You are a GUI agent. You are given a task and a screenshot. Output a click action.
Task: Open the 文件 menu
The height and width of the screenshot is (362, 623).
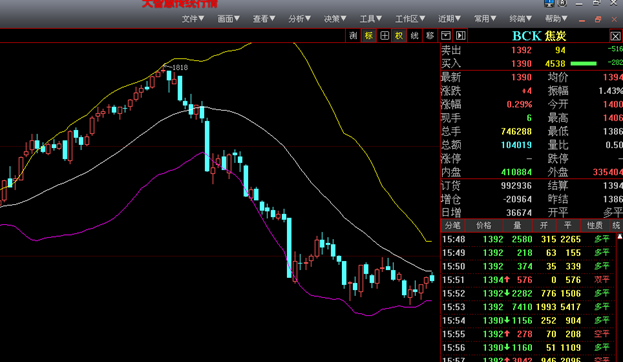193,19
